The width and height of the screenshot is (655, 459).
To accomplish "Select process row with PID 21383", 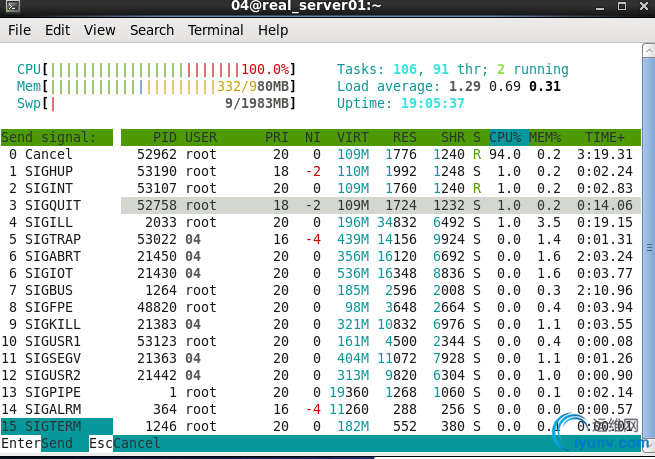I will 381,325.
